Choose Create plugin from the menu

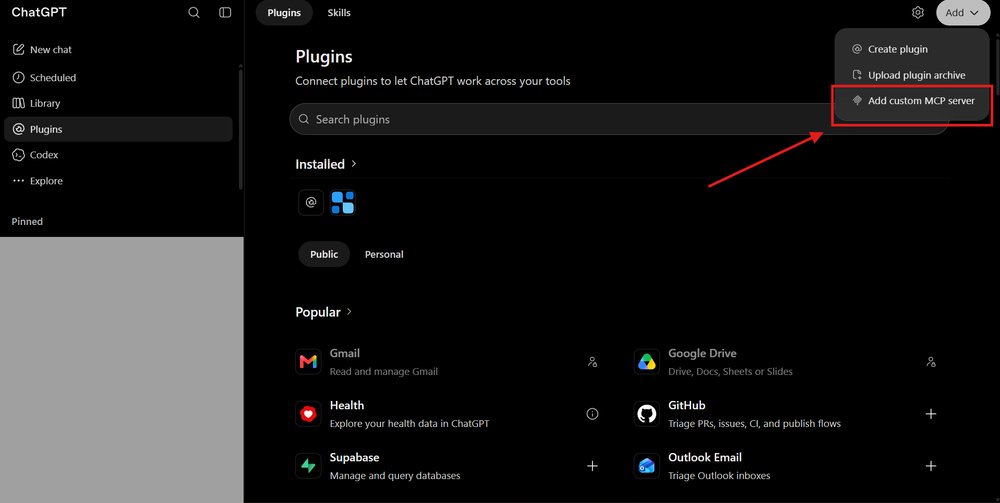tap(912, 49)
